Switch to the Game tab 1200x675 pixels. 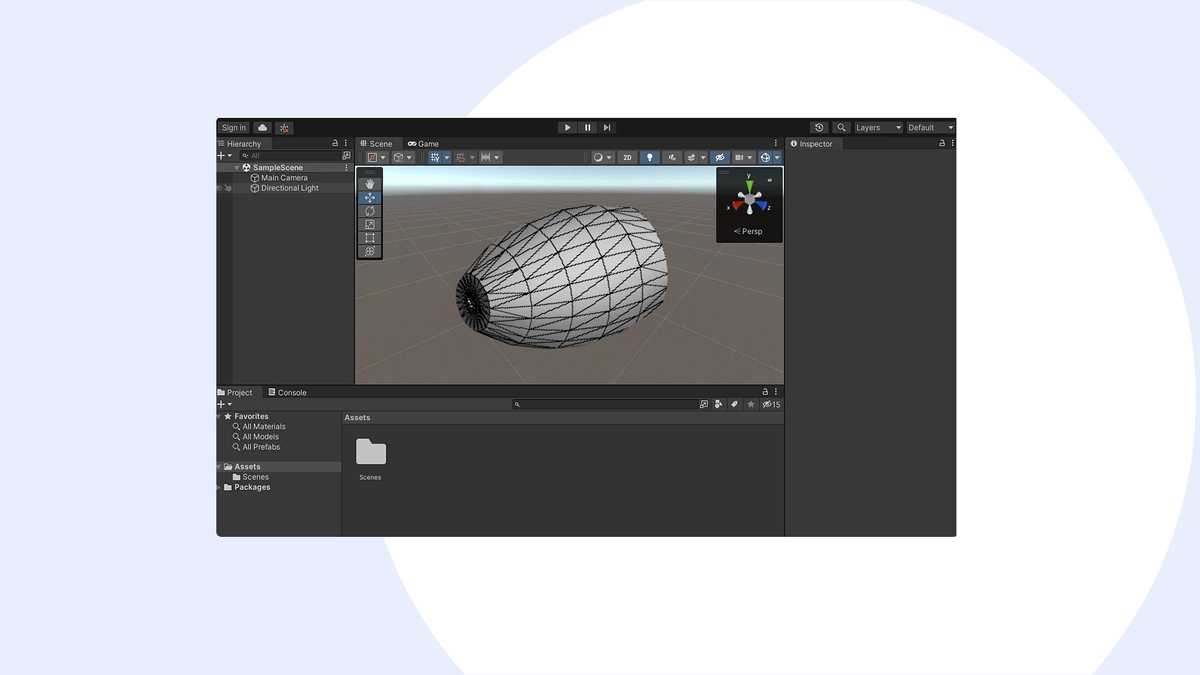click(423, 144)
